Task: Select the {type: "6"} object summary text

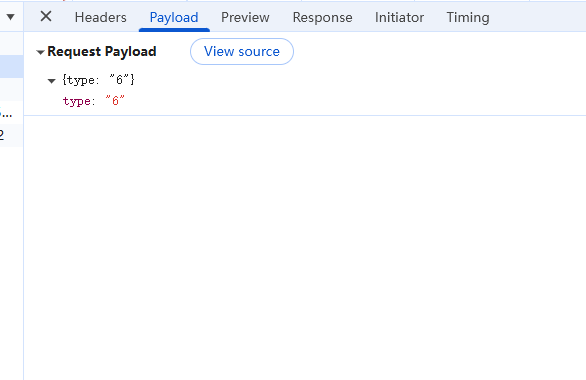Action: pyautogui.click(x=98, y=80)
